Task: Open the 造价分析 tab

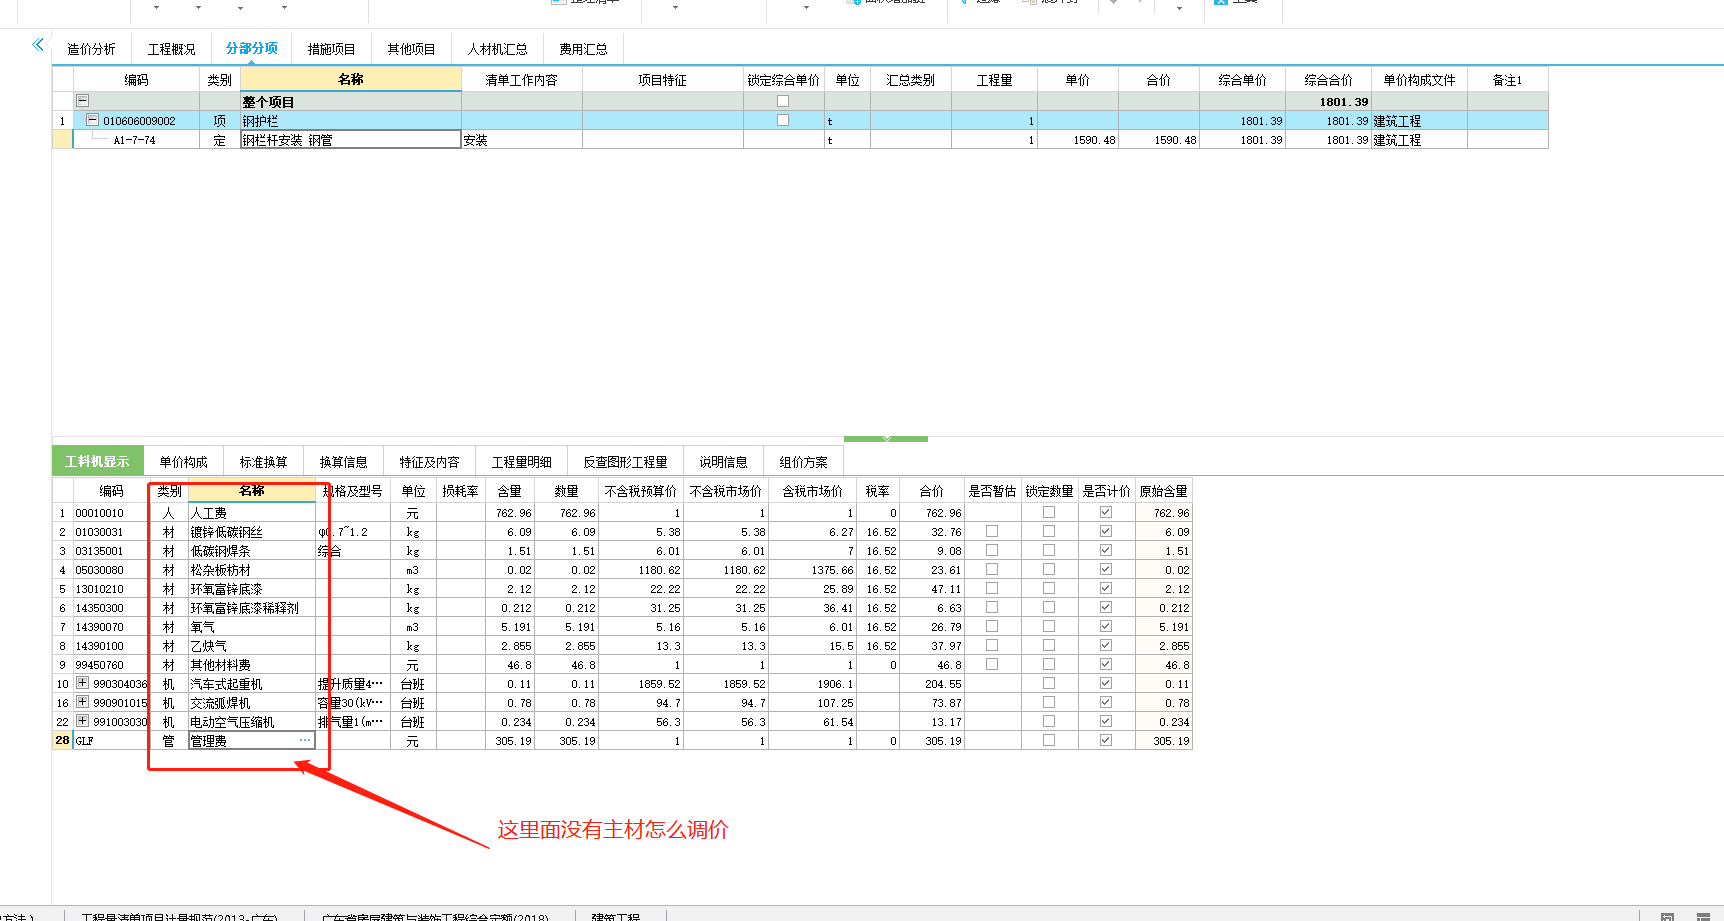Action: tap(91, 49)
